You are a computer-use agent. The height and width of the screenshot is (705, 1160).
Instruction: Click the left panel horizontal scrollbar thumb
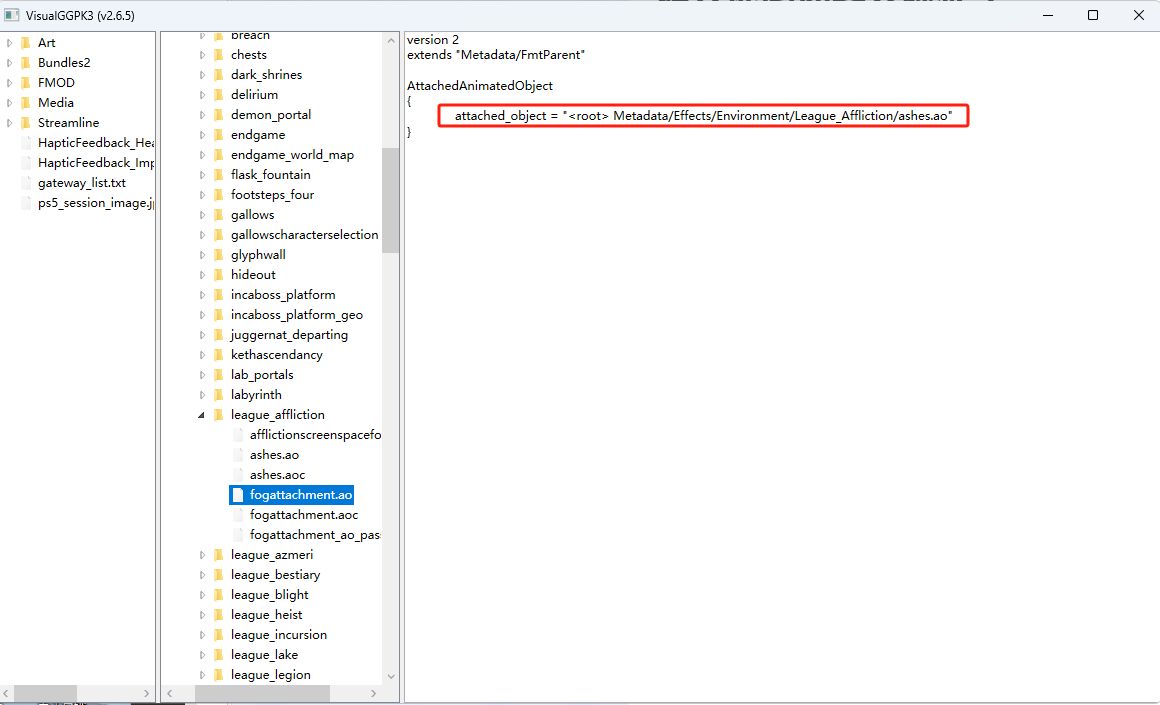(x=45, y=693)
